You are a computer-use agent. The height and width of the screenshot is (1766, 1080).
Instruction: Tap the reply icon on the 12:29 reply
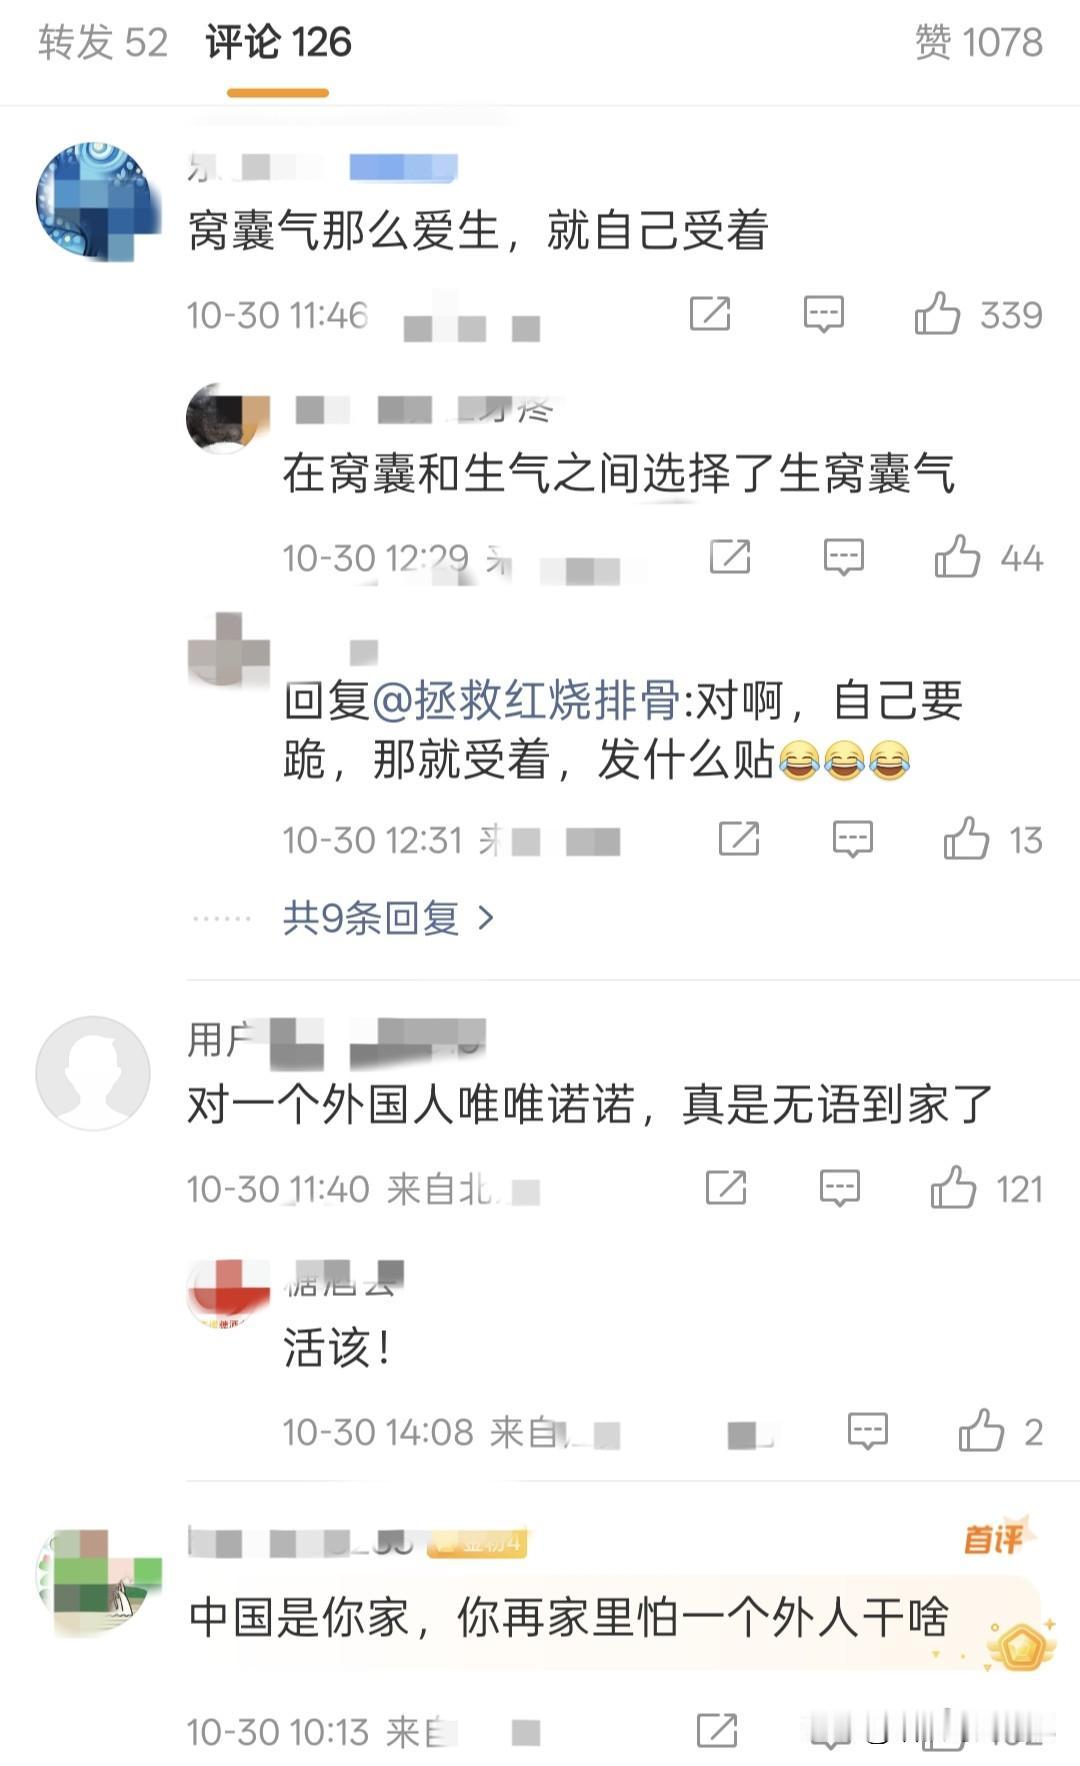[844, 557]
